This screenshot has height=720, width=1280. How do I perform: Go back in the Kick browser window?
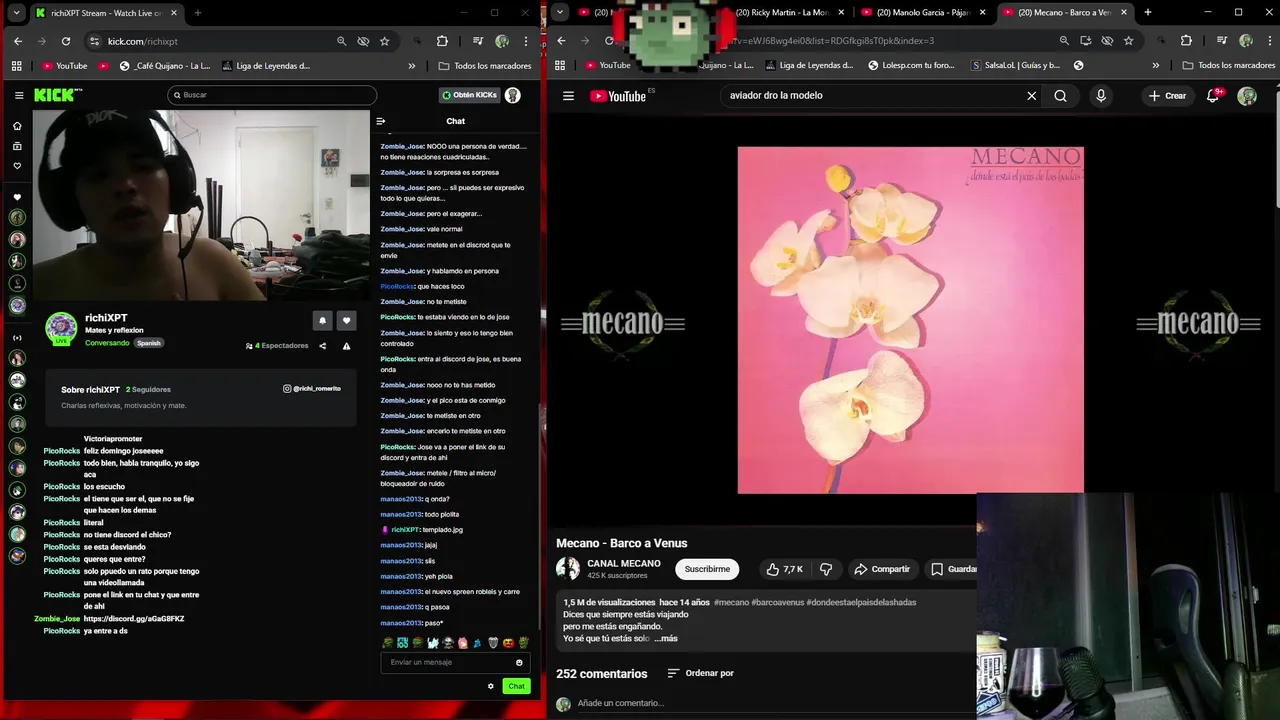click(x=18, y=41)
